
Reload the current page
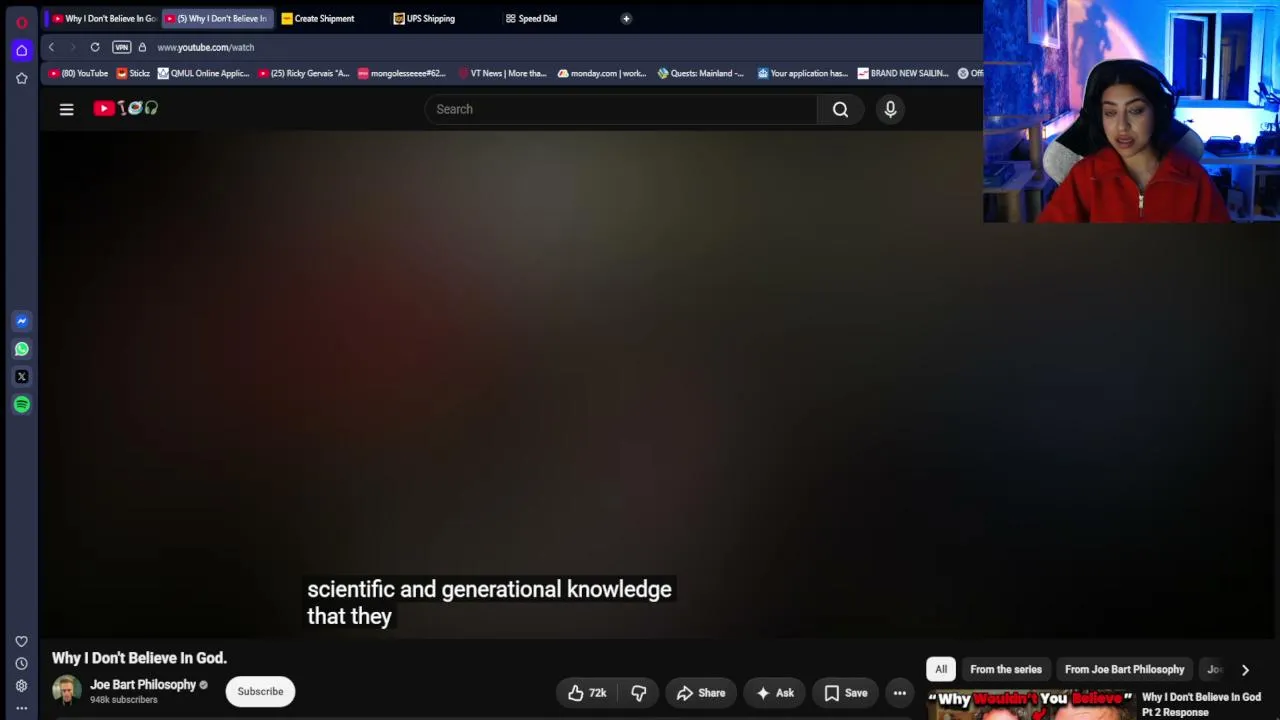pyautogui.click(x=95, y=47)
